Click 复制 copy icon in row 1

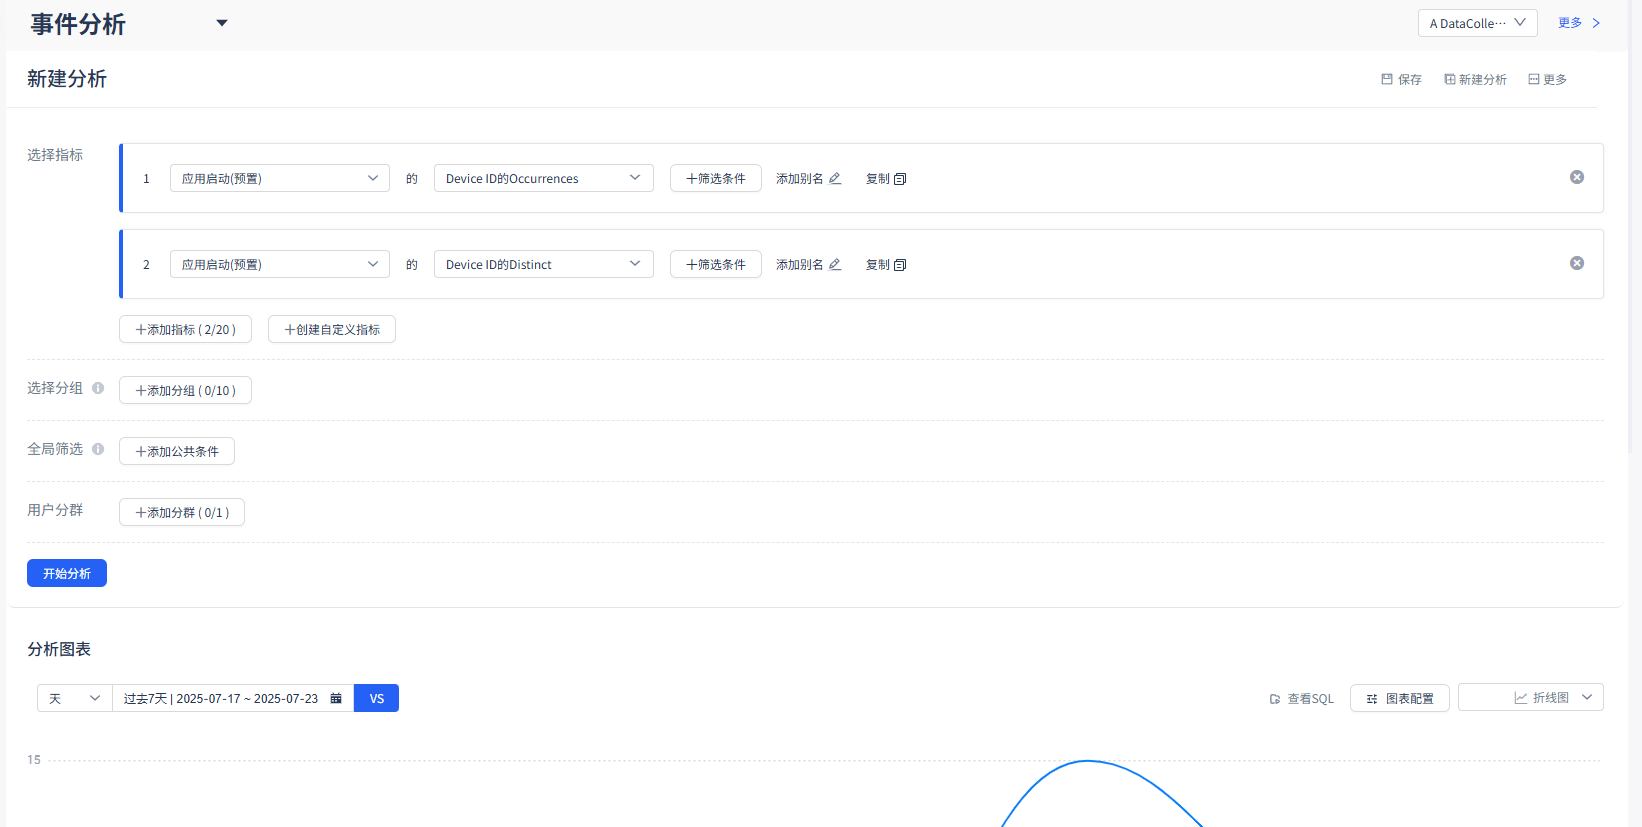(900, 179)
